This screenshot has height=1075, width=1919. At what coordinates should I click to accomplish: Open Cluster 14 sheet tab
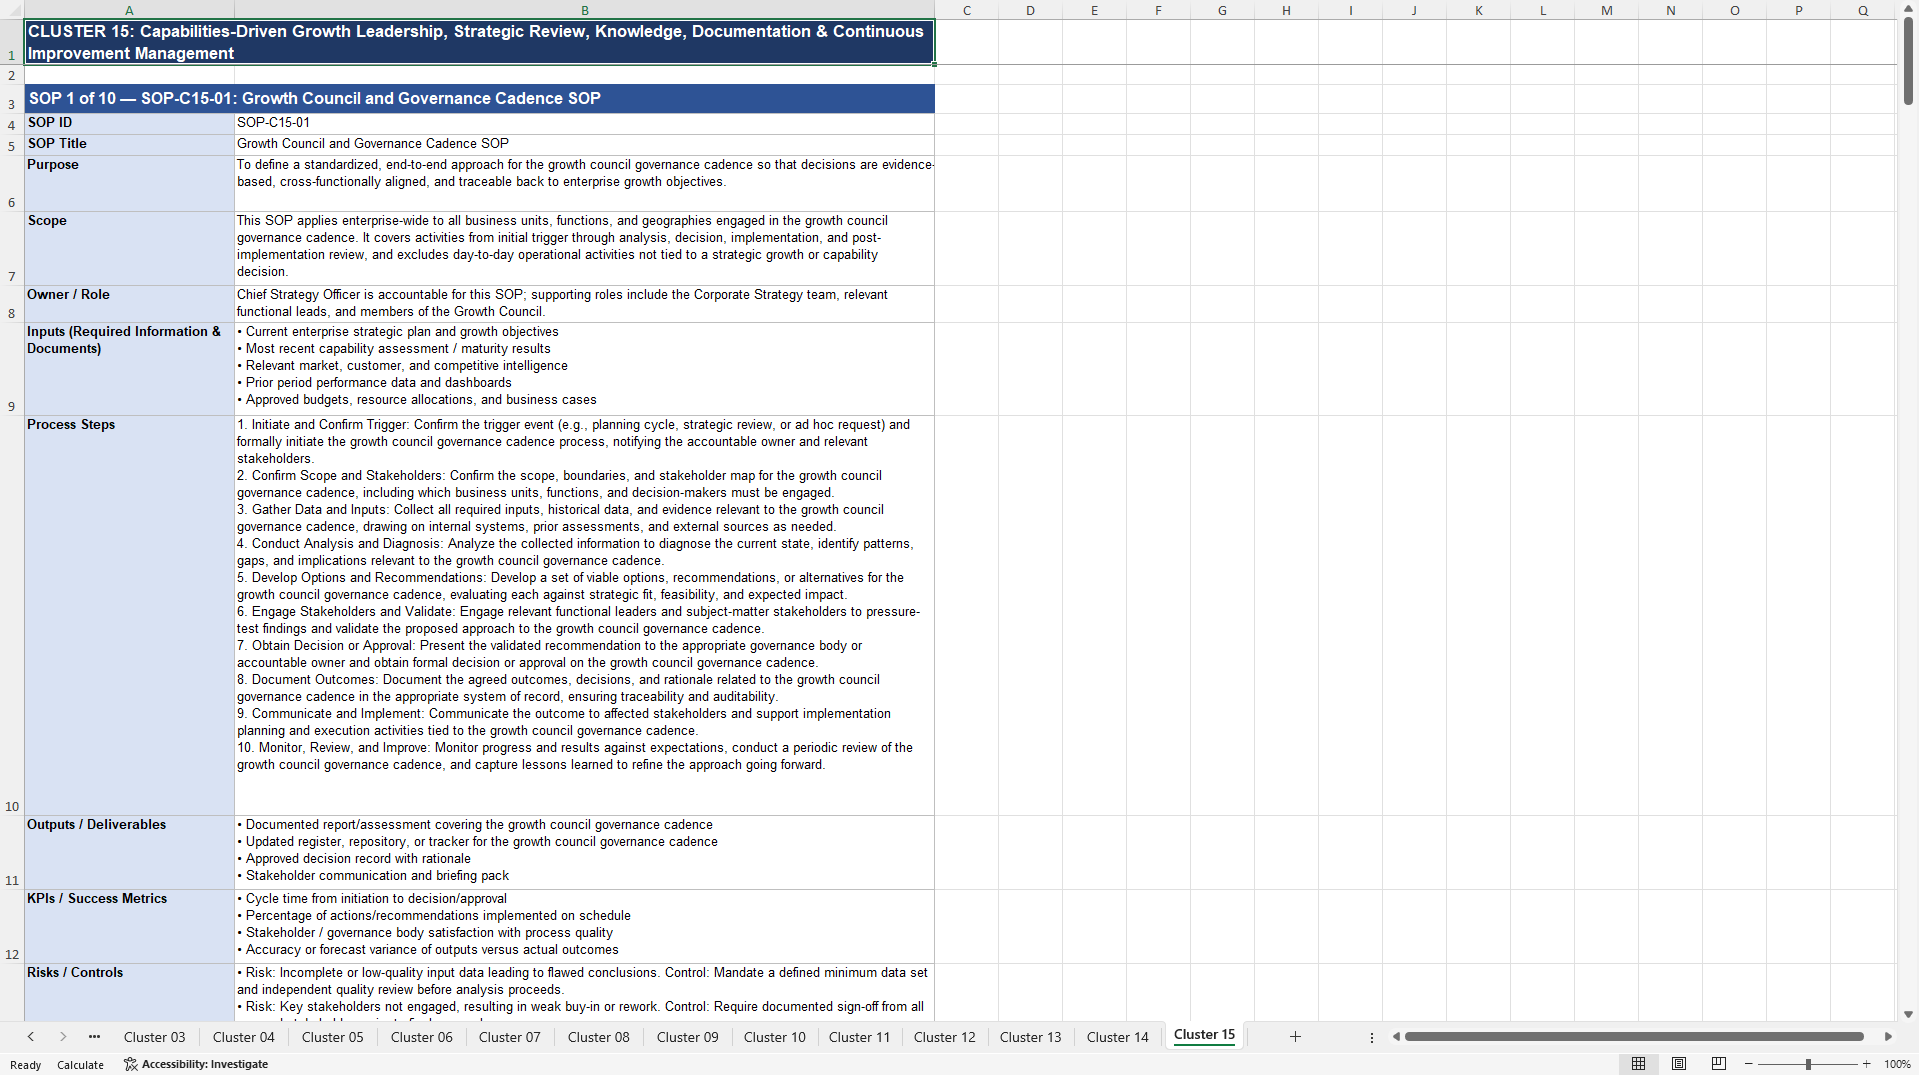1117,1037
